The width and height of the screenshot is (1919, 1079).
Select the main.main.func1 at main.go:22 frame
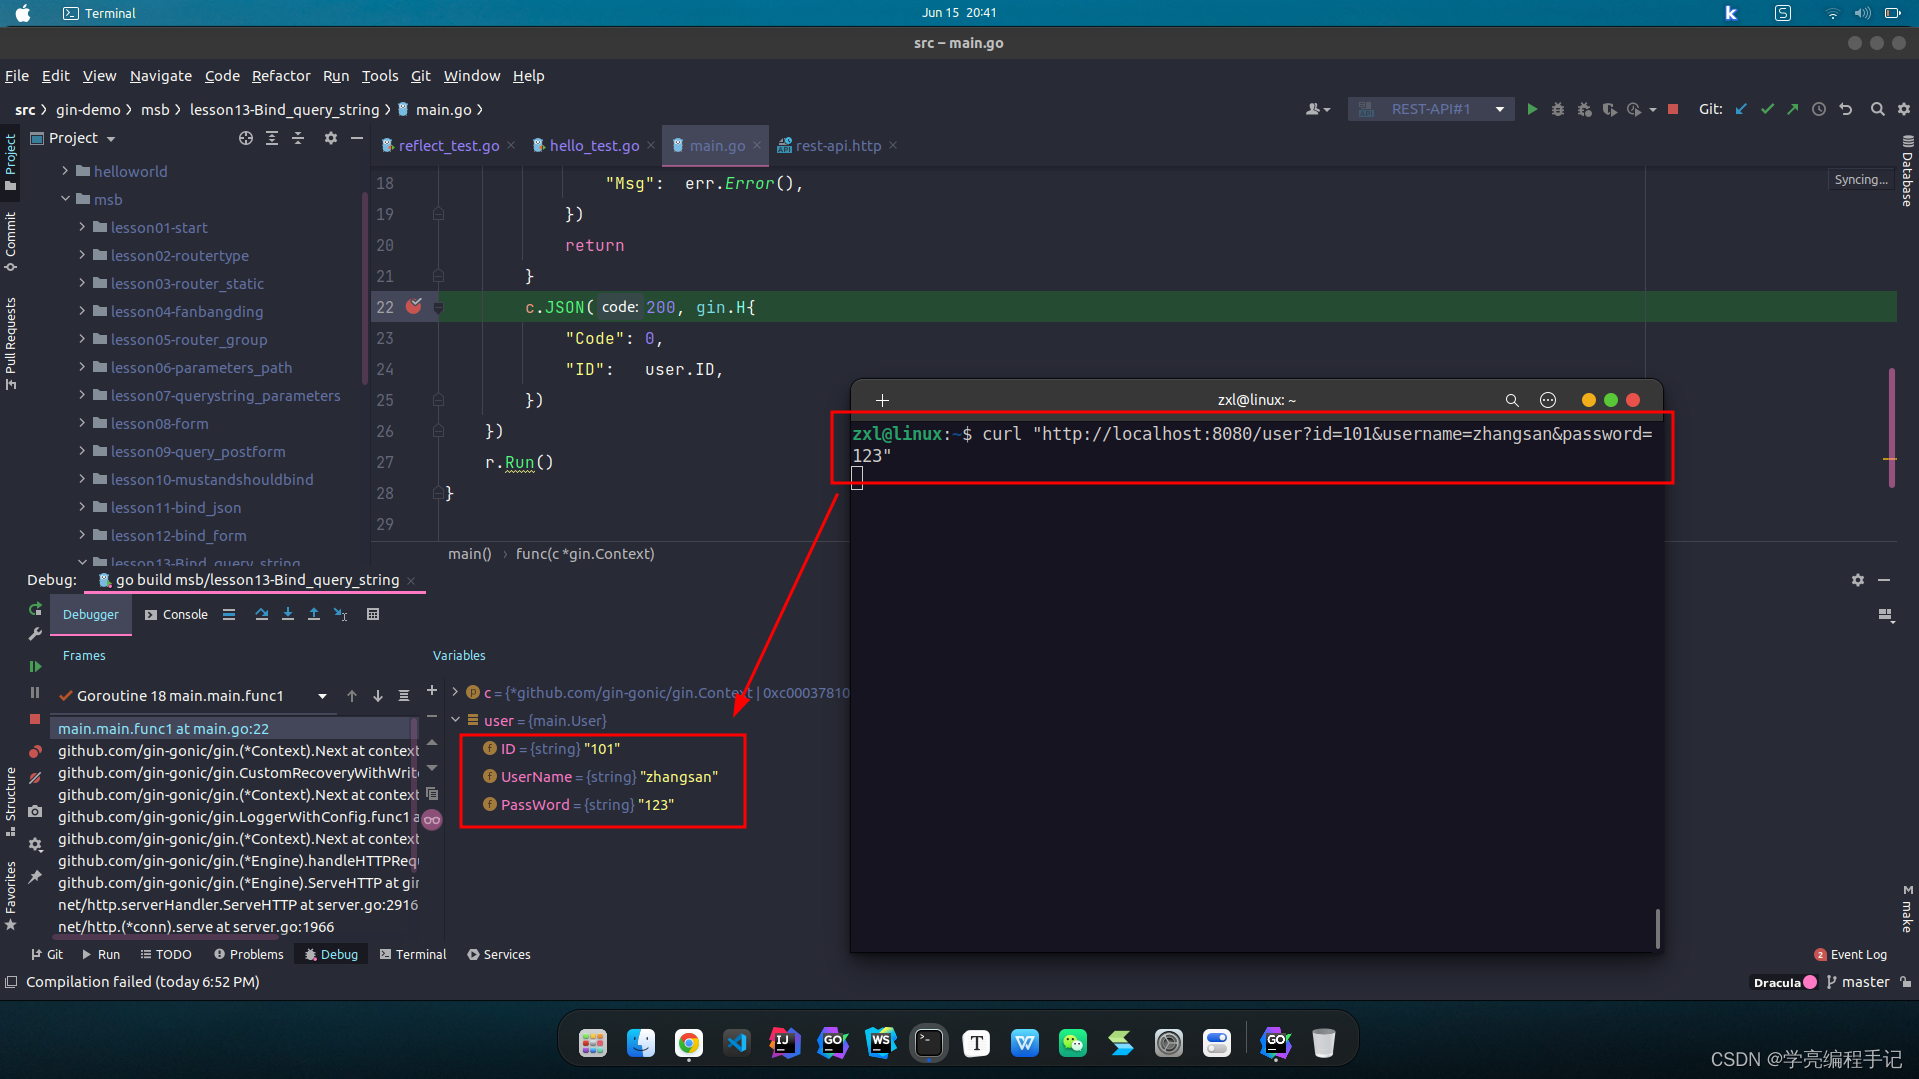click(x=231, y=729)
